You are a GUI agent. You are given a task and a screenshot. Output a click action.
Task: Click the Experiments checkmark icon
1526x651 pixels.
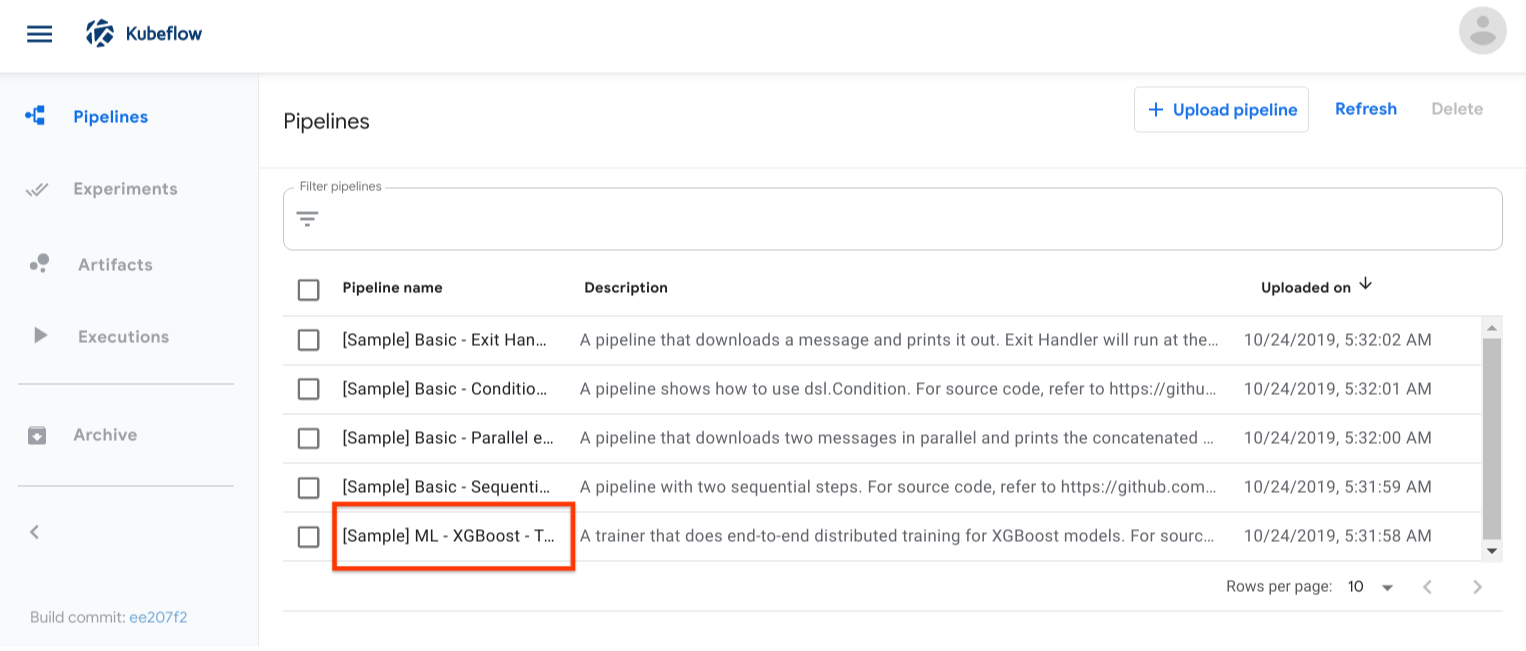tap(37, 189)
